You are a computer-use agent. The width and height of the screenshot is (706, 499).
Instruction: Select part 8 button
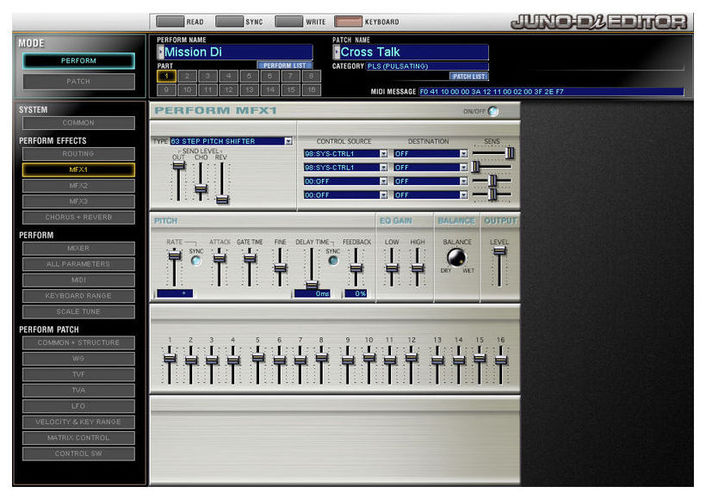(x=311, y=76)
